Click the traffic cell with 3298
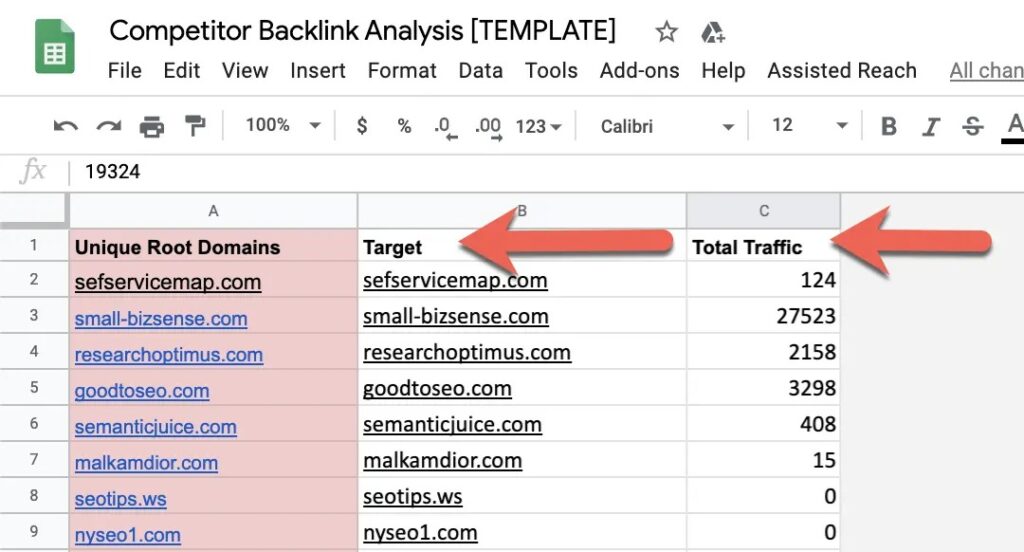This screenshot has height=552, width=1024. pyautogui.click(x=763, y=388)
